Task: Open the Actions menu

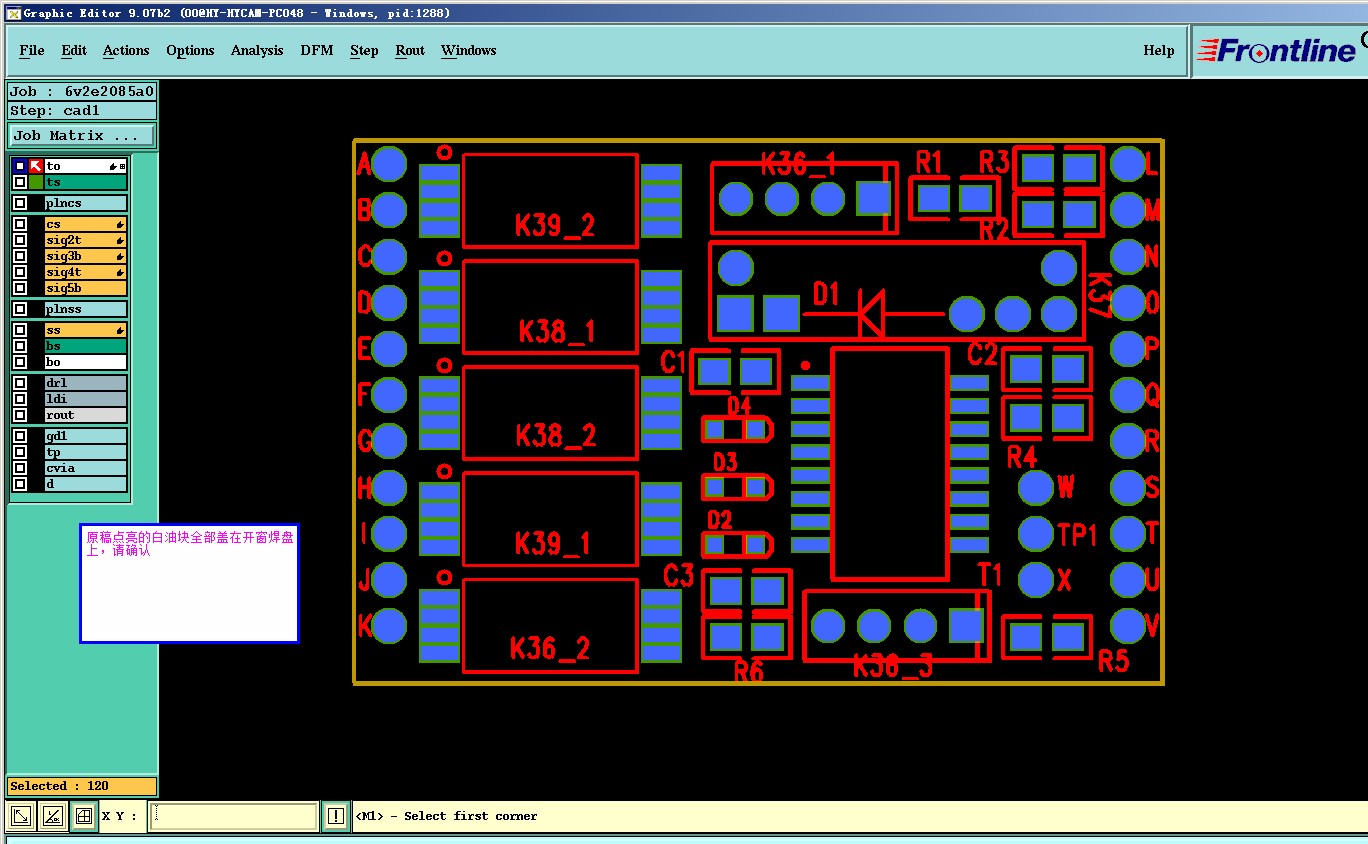Action: point(126,51)
